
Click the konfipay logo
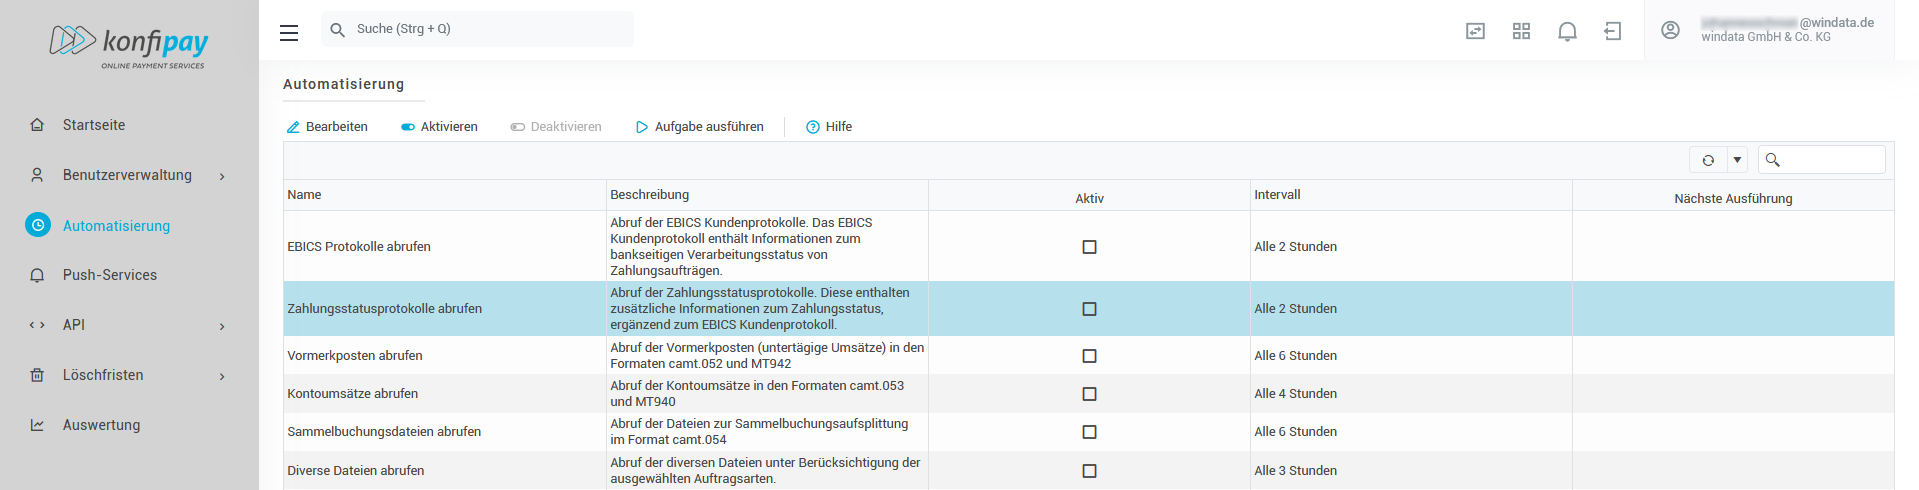pos(129,45)
